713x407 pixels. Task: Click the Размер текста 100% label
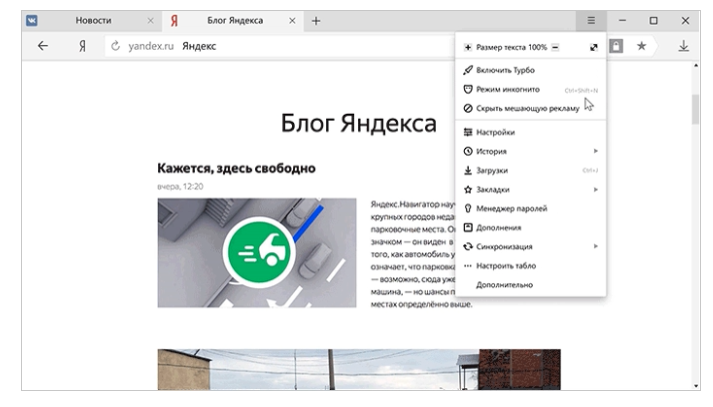click(511, 47)
